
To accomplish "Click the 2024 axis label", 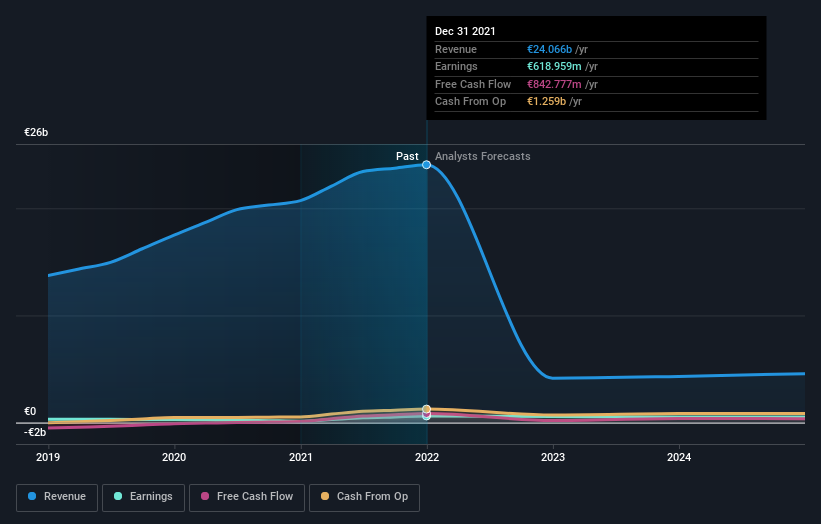I will click(x=679, y=458).
